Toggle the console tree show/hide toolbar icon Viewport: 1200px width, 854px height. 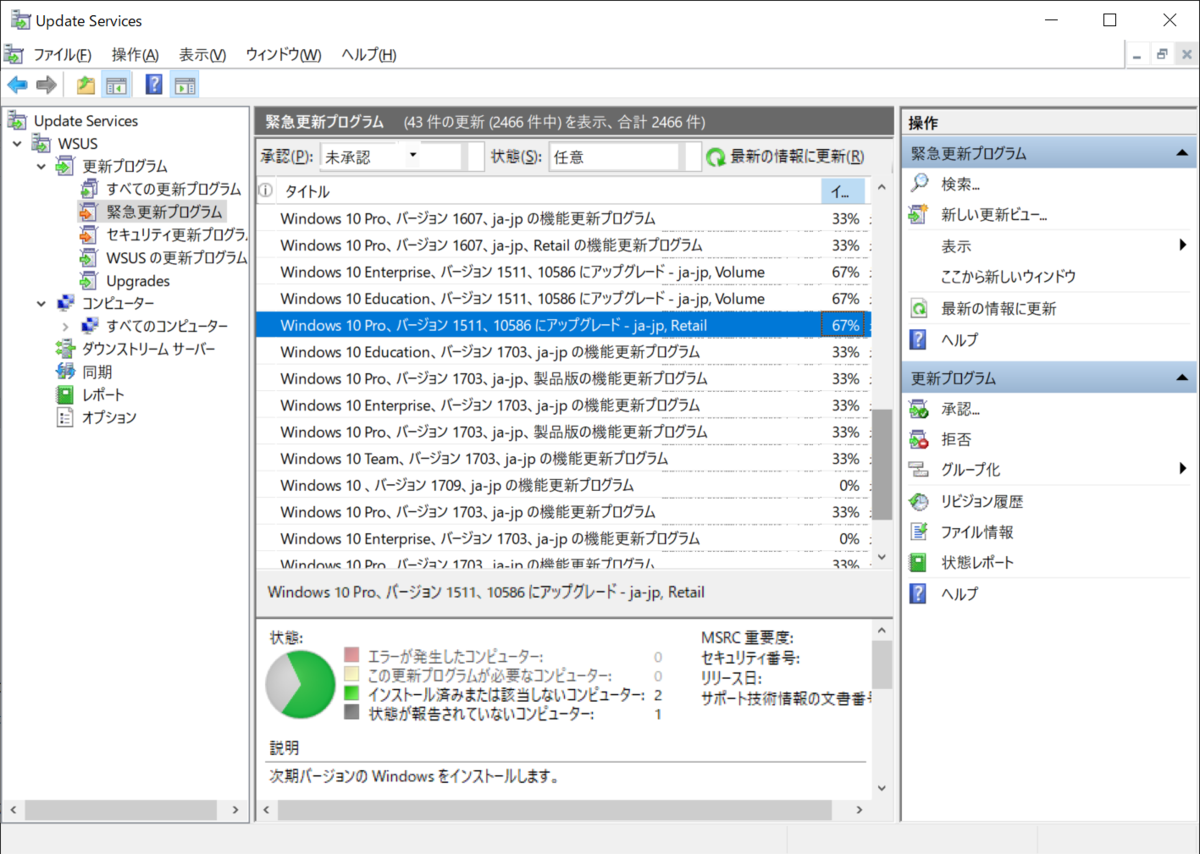117,85
